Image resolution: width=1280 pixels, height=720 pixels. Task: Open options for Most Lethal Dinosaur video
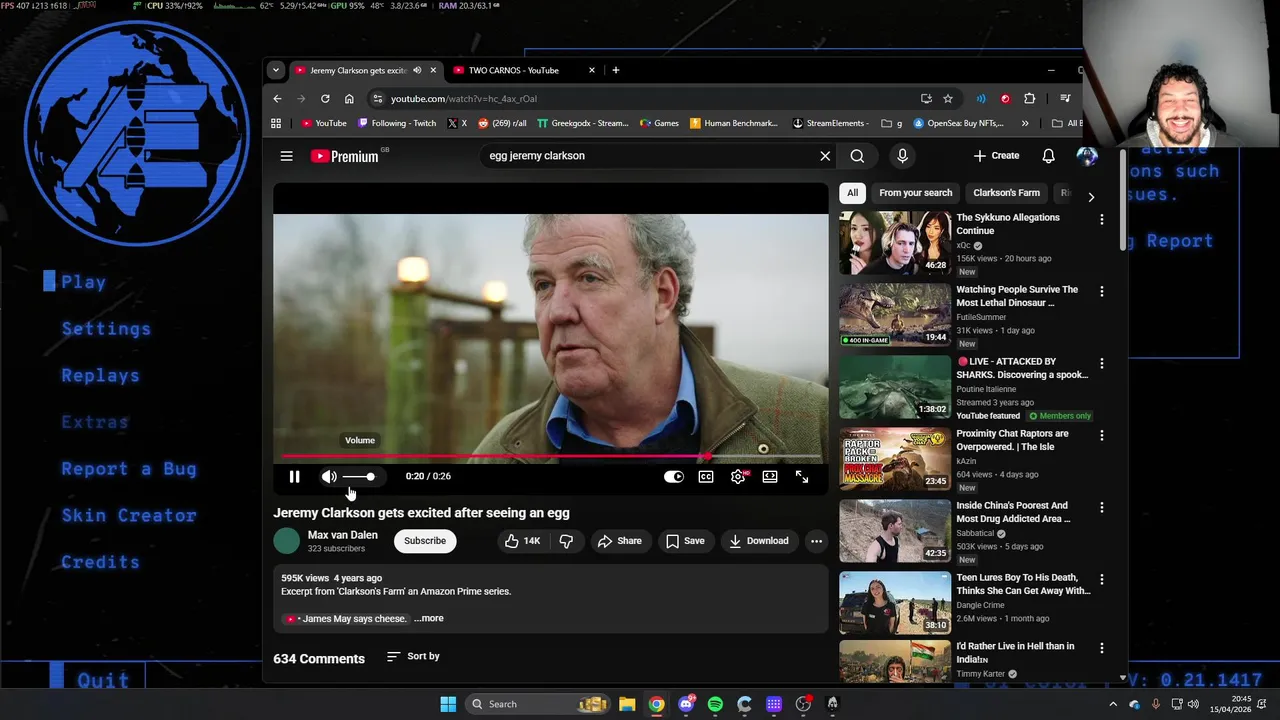pos(1102,291)
